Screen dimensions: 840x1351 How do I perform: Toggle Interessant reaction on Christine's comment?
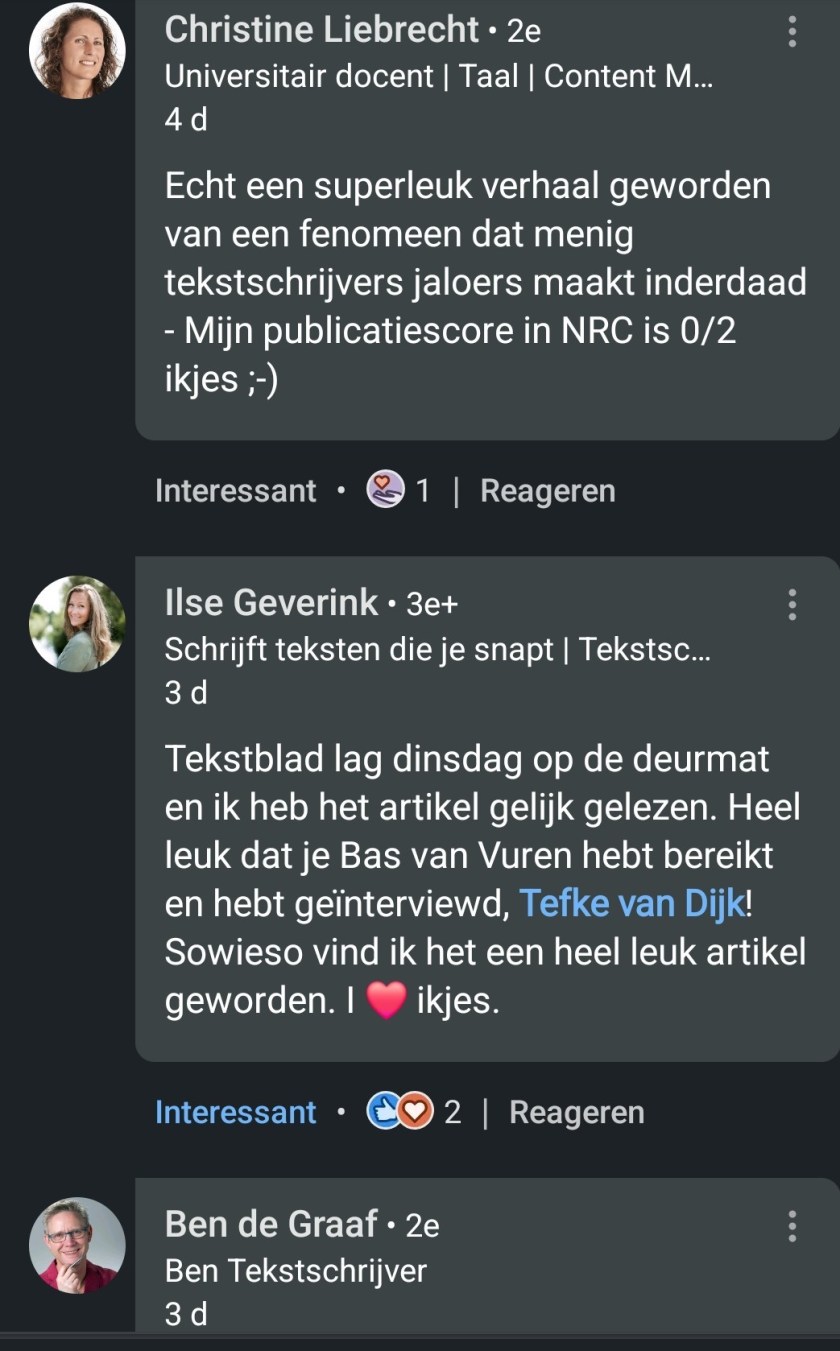tap(236, 491)
